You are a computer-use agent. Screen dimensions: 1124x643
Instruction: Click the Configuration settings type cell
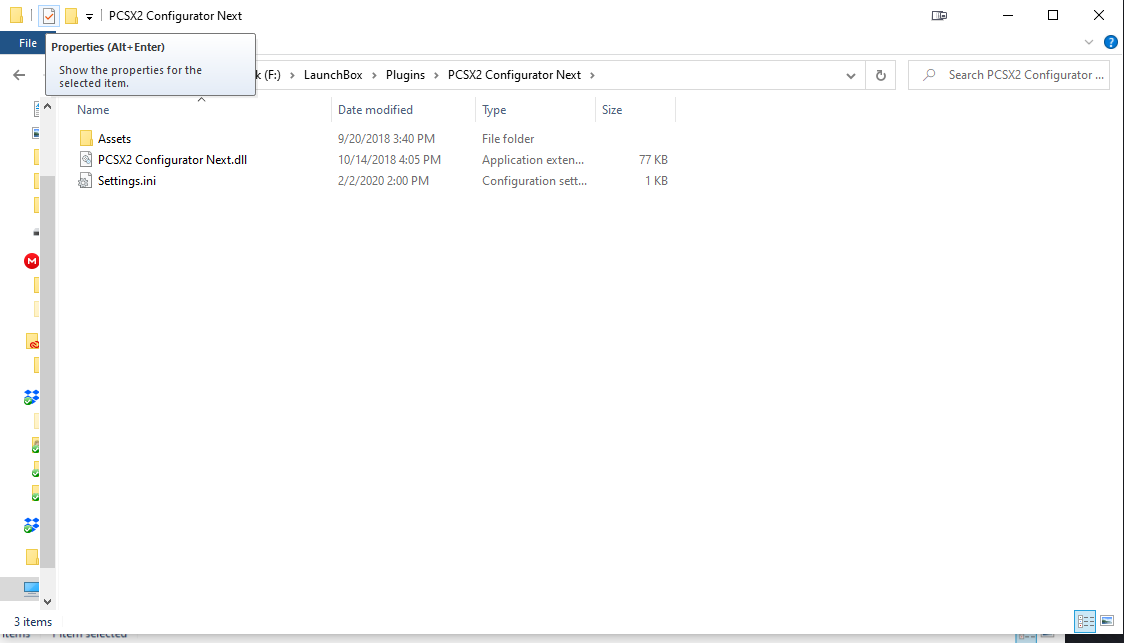click(534, 181)
